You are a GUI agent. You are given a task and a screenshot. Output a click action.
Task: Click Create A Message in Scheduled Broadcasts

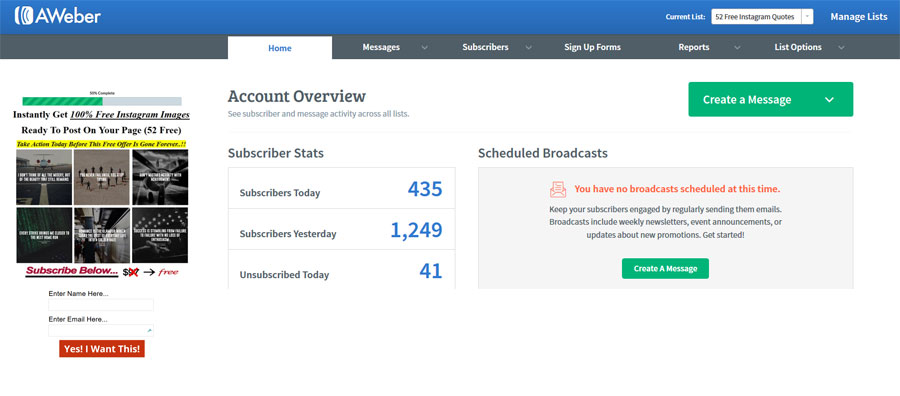[x=665, y=268]
